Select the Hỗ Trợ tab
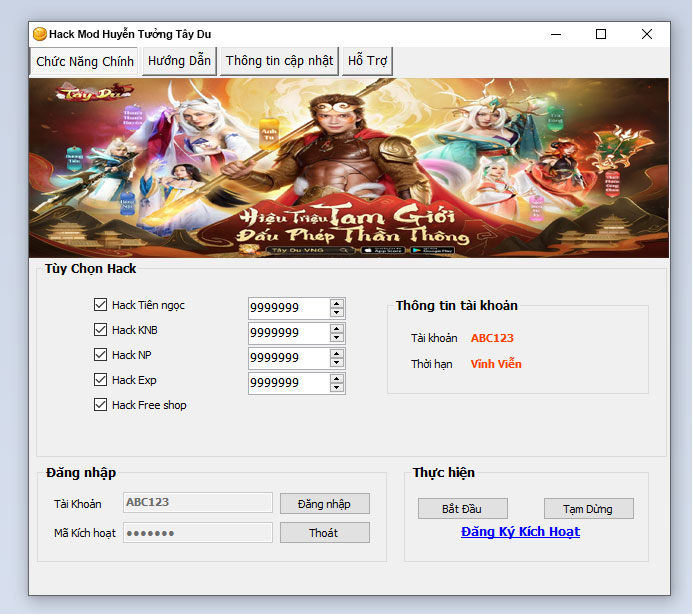This screenshot has height=616, width=693. [x=367, y=61]
